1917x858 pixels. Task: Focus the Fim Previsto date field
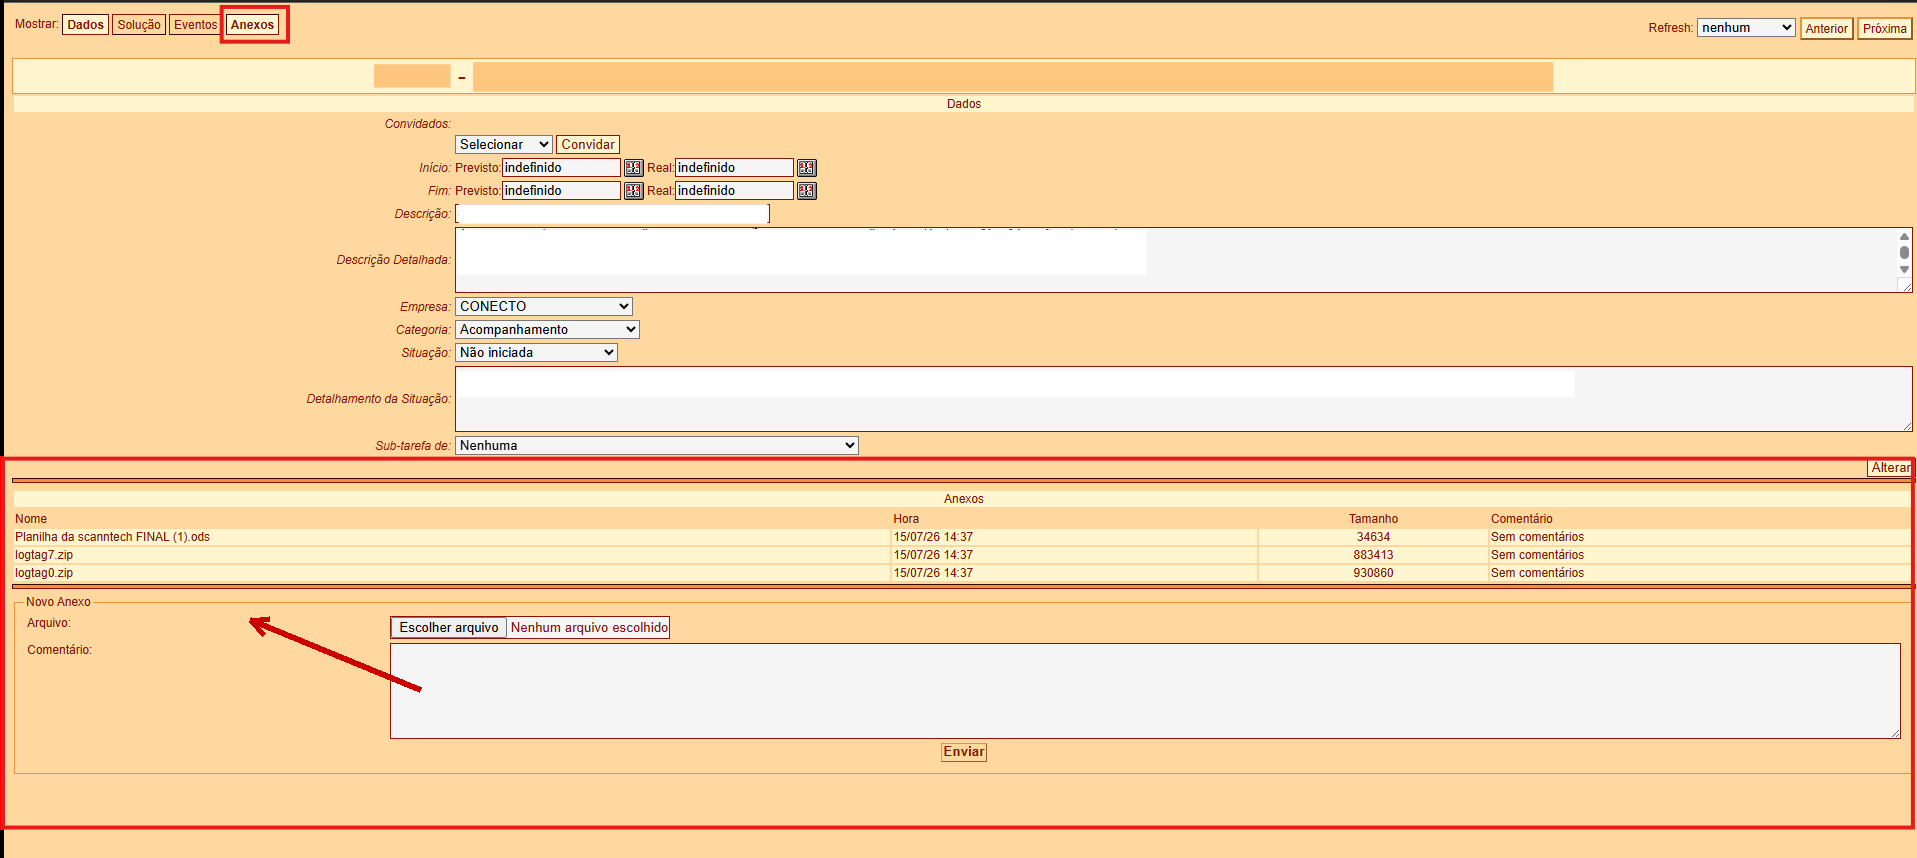click(561, 191)
